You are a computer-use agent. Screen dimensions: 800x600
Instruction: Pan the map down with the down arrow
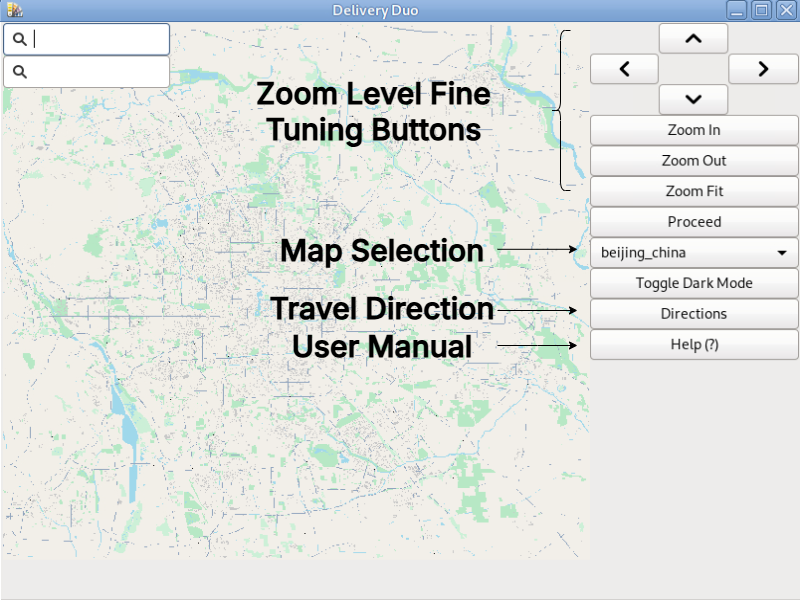[x=693, y=99]
